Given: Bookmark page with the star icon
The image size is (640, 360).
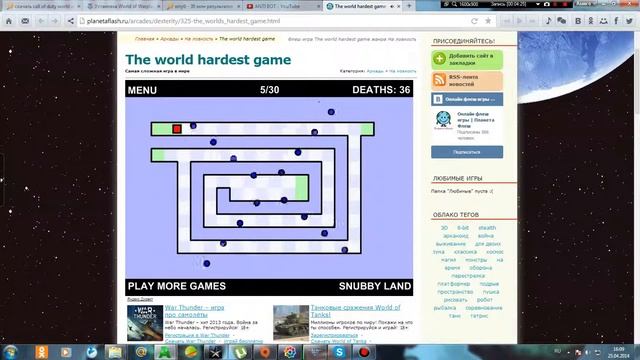Looking at the screenshot, I should pos(488,21).
